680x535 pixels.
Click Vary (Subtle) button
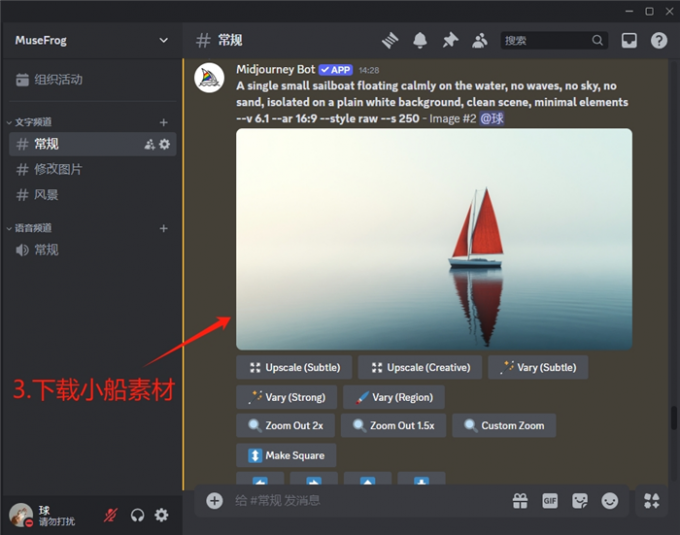pos(538,367)
